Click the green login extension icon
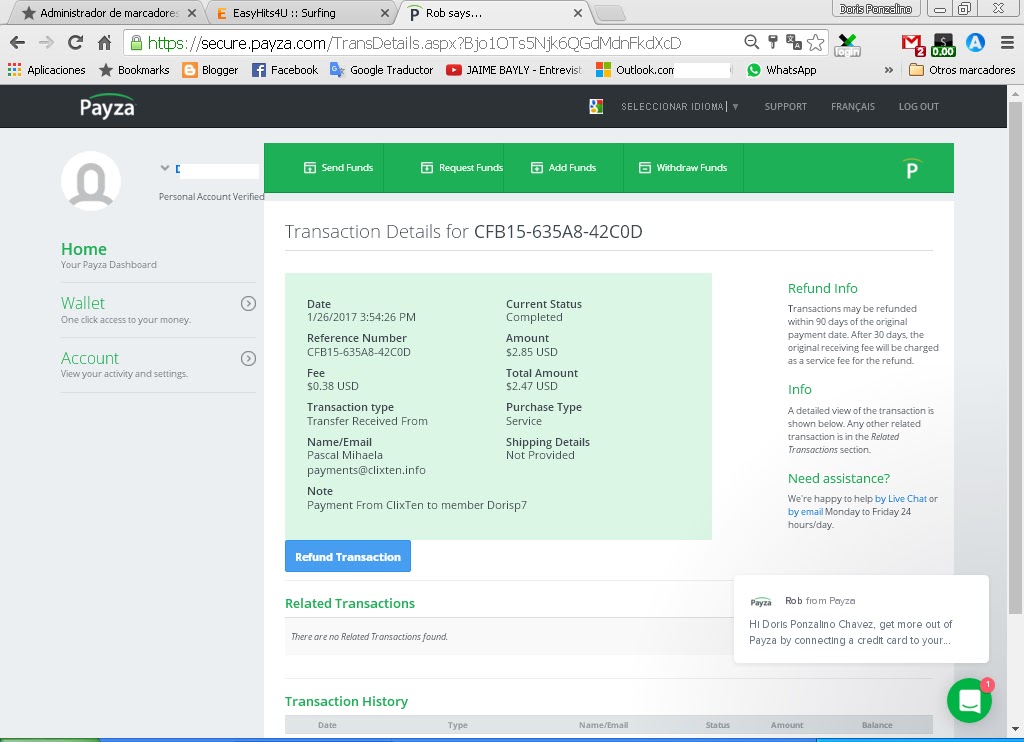 (x=847, y=45)
